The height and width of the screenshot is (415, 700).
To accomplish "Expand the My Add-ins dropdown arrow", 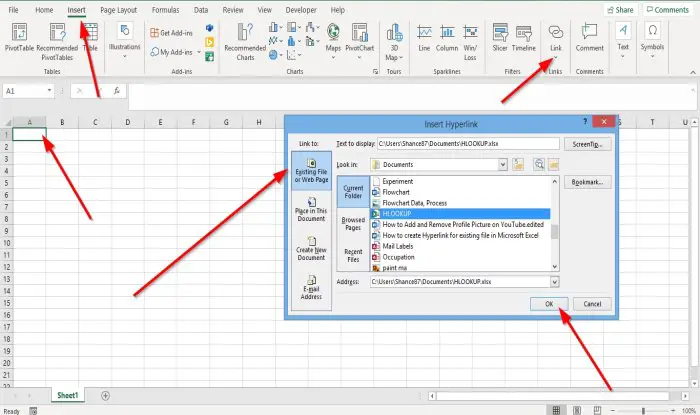I will pos(199,52).
